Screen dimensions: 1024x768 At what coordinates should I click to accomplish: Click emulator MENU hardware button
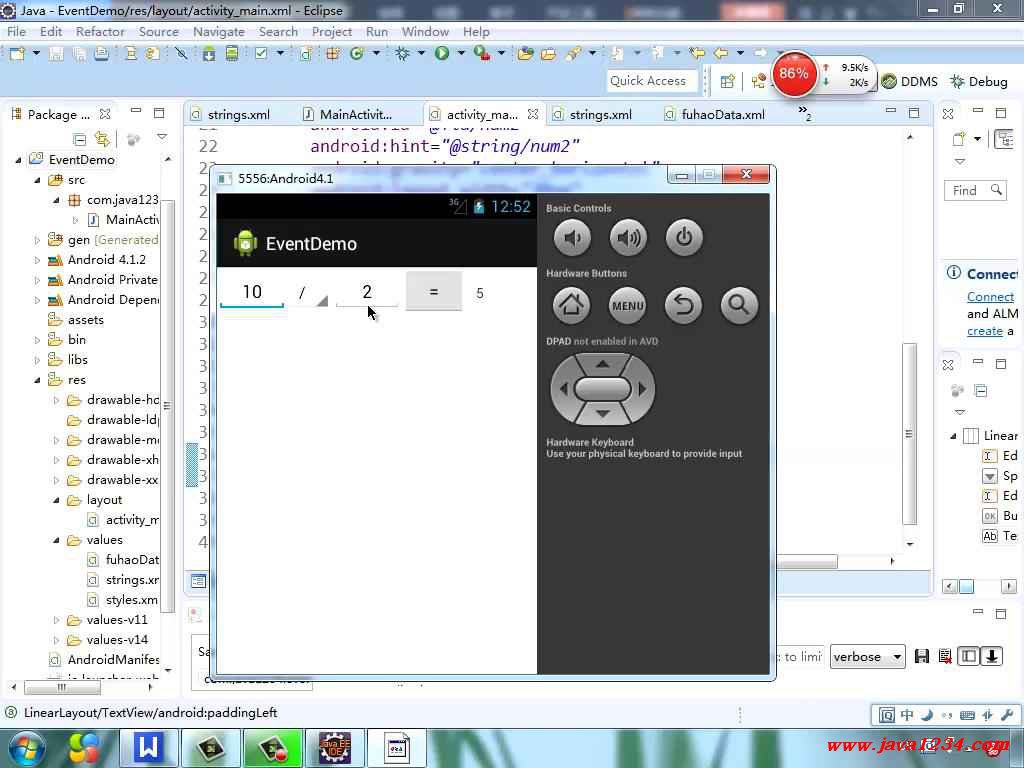[x=628, y=305]
